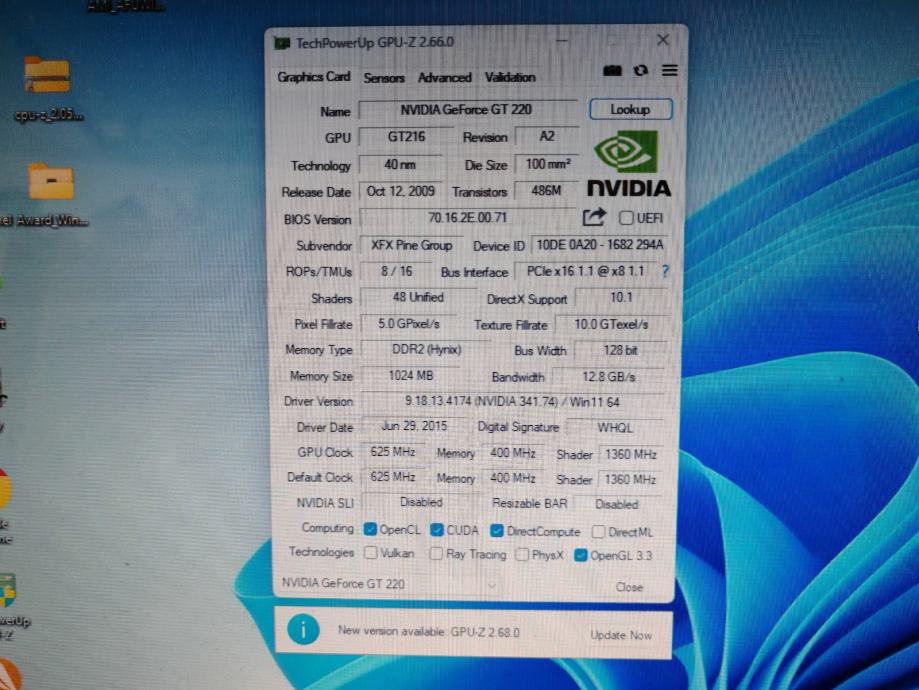This screenshot has height=690, width=919.
Task: Click the Pixel Fillrate 5.0 GPixel/s
Action: (409, 324)
